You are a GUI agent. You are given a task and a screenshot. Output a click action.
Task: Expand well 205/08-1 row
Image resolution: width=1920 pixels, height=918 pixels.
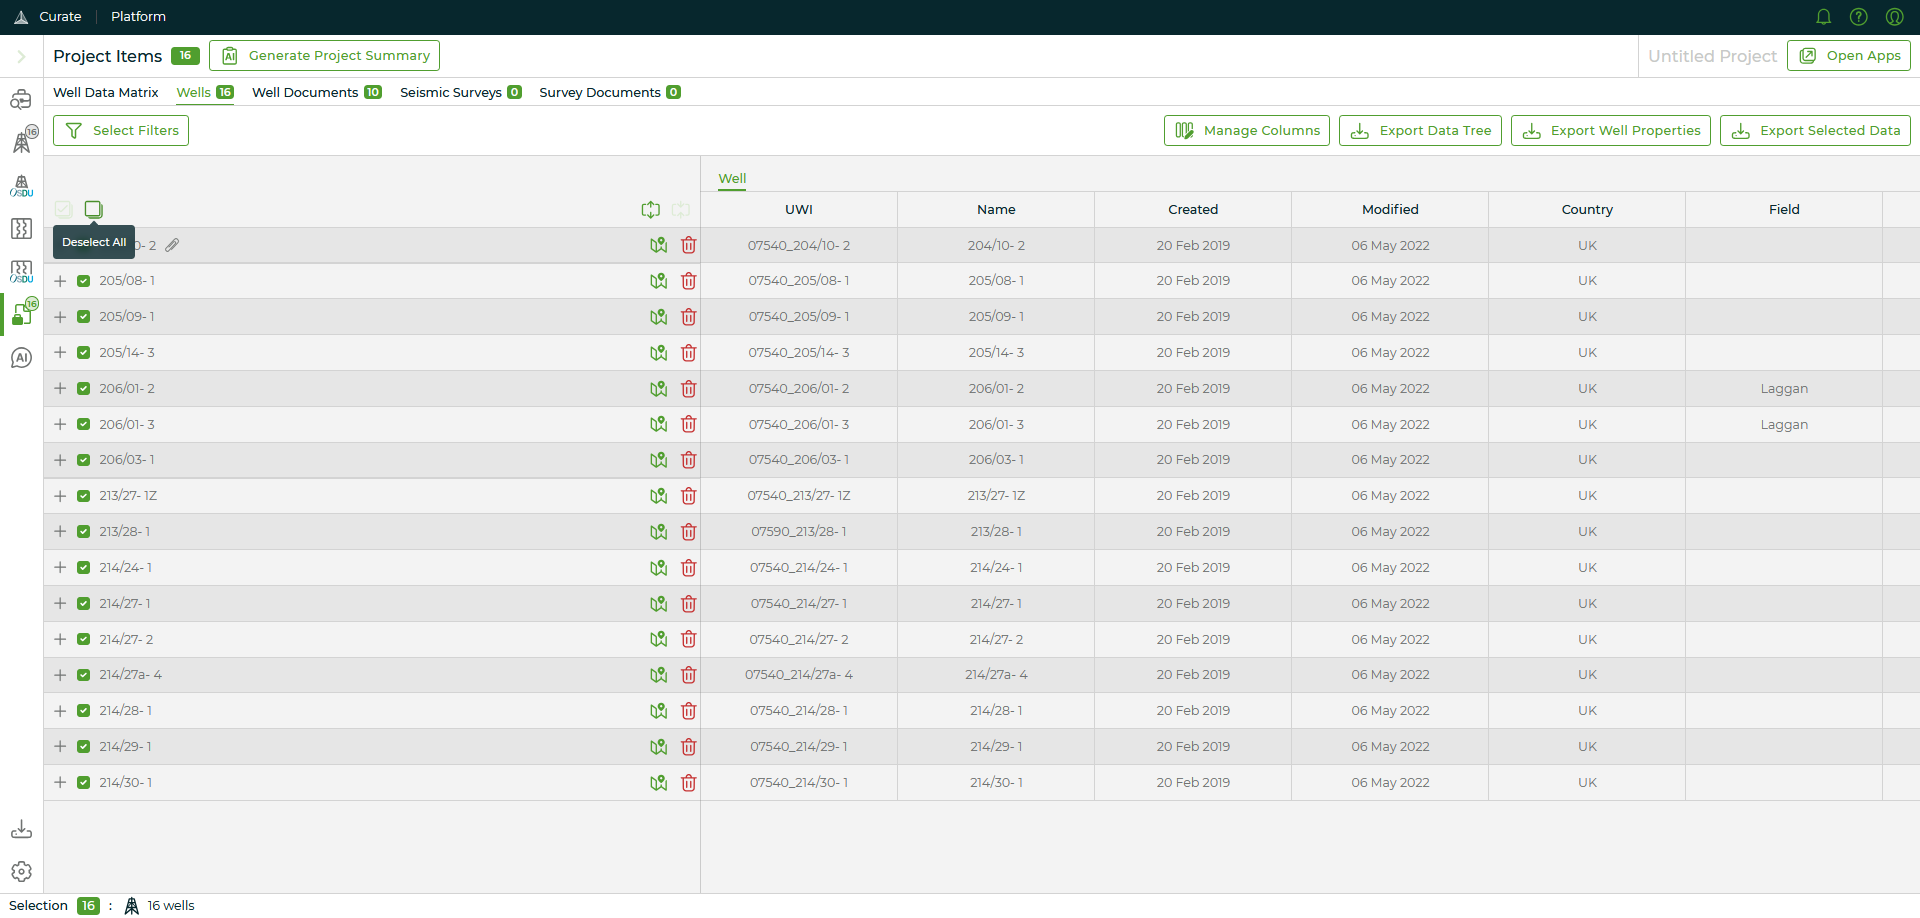[x=60, y=281]
